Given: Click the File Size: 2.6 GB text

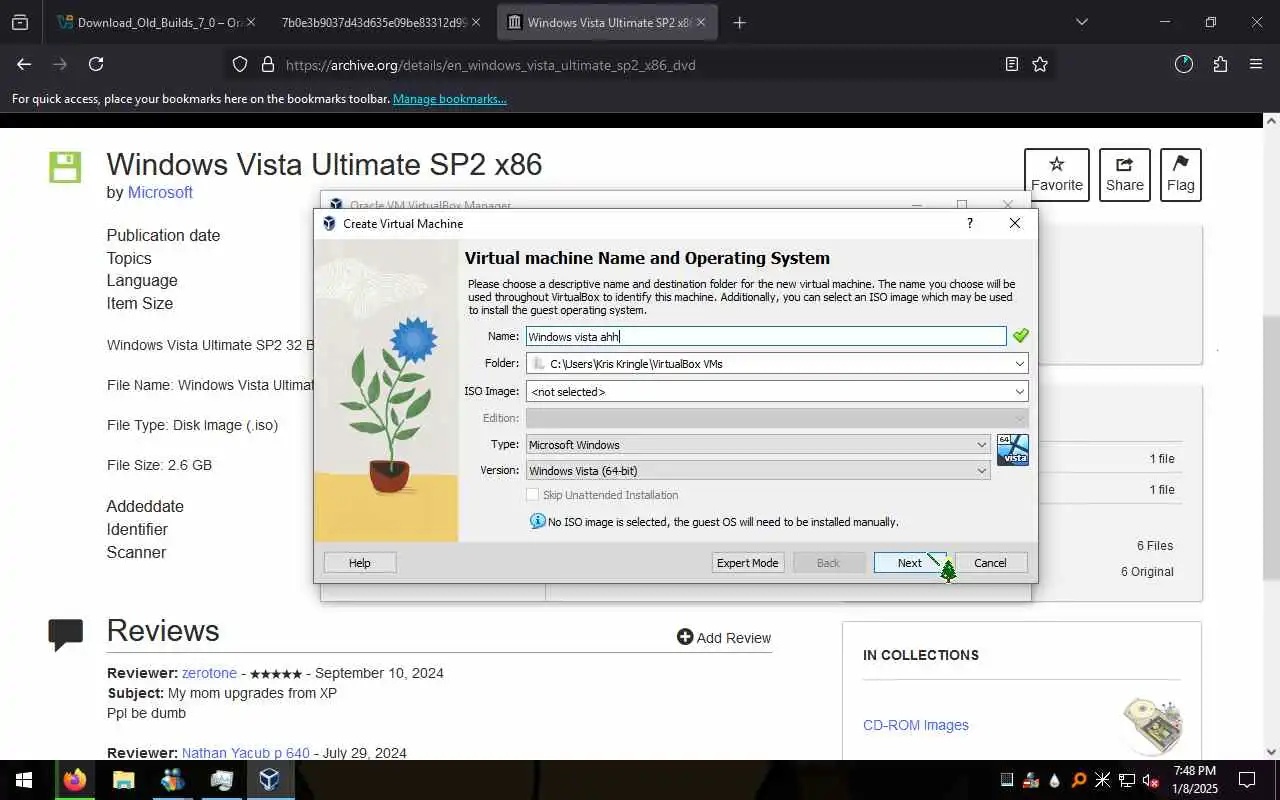Looking at the screenshot, I should tap(159, 465).
